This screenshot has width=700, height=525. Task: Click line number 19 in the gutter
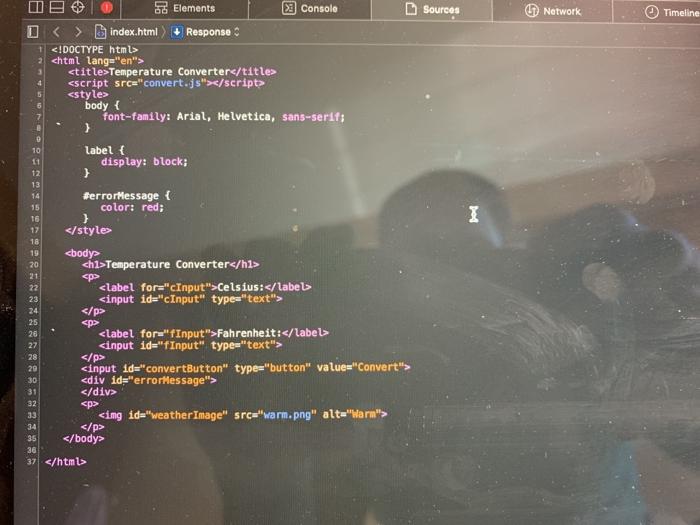pos(34,253)
